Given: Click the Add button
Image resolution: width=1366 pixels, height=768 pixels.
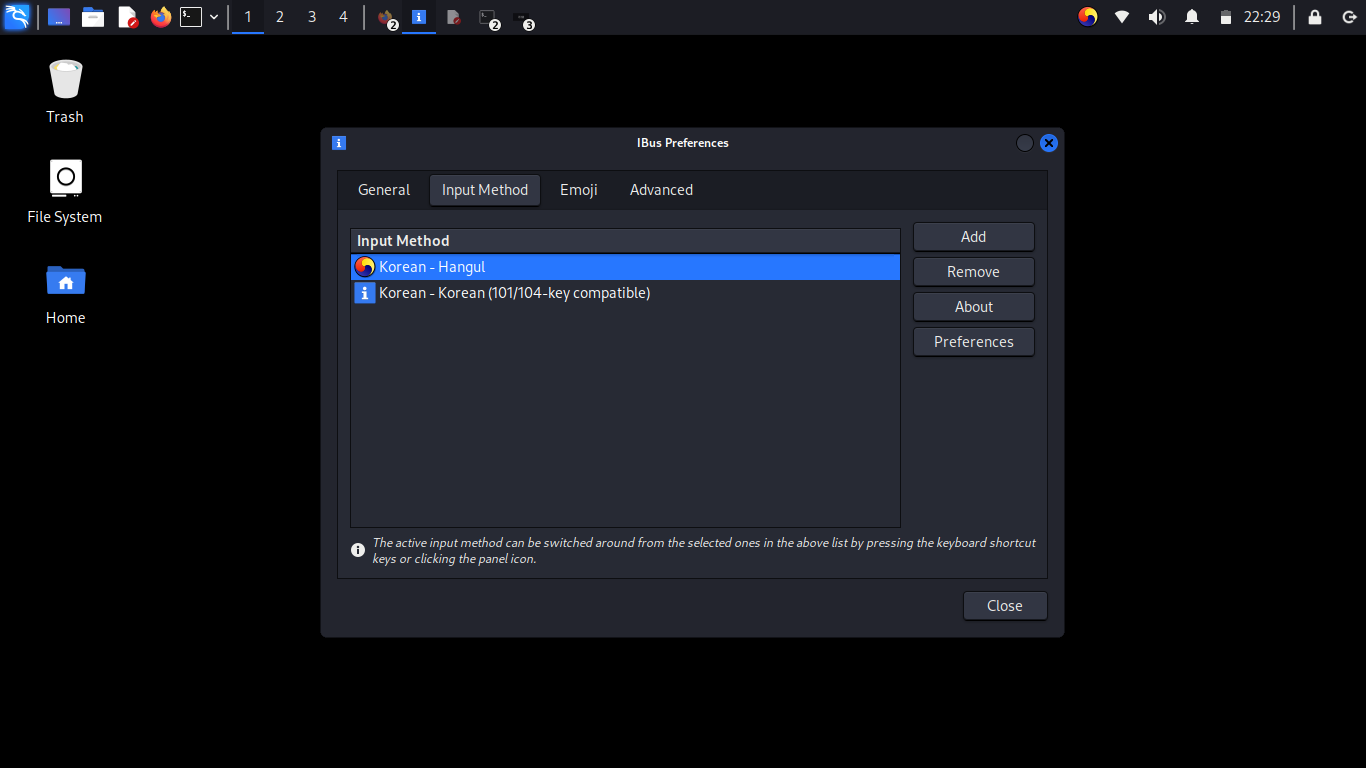Looking at the screenshot, I should coord(974,237).
